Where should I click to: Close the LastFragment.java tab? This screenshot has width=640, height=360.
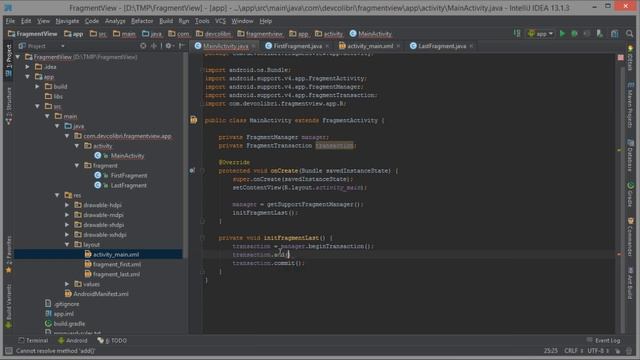pyautogui.click(x=471, y=46)
